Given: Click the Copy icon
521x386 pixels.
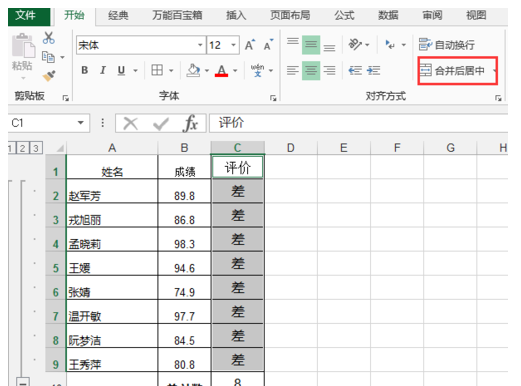Looking at the screenshot, I should click(x=48, y=57).
